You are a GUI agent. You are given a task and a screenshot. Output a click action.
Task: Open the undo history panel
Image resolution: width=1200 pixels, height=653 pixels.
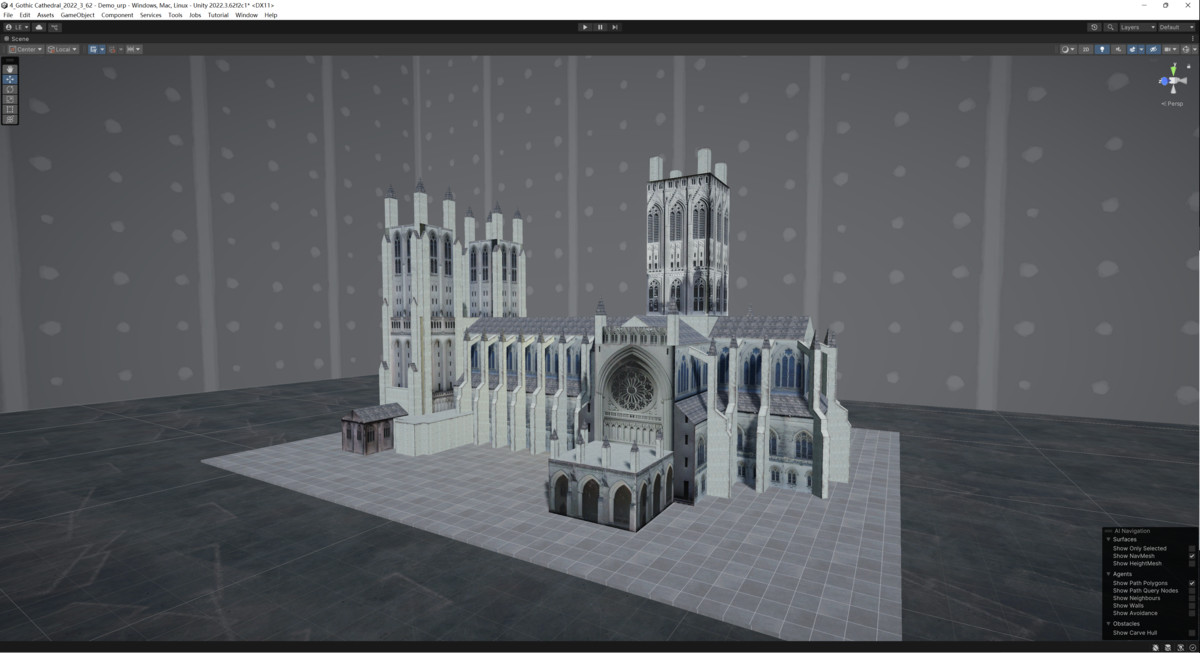click(1093, 27)
